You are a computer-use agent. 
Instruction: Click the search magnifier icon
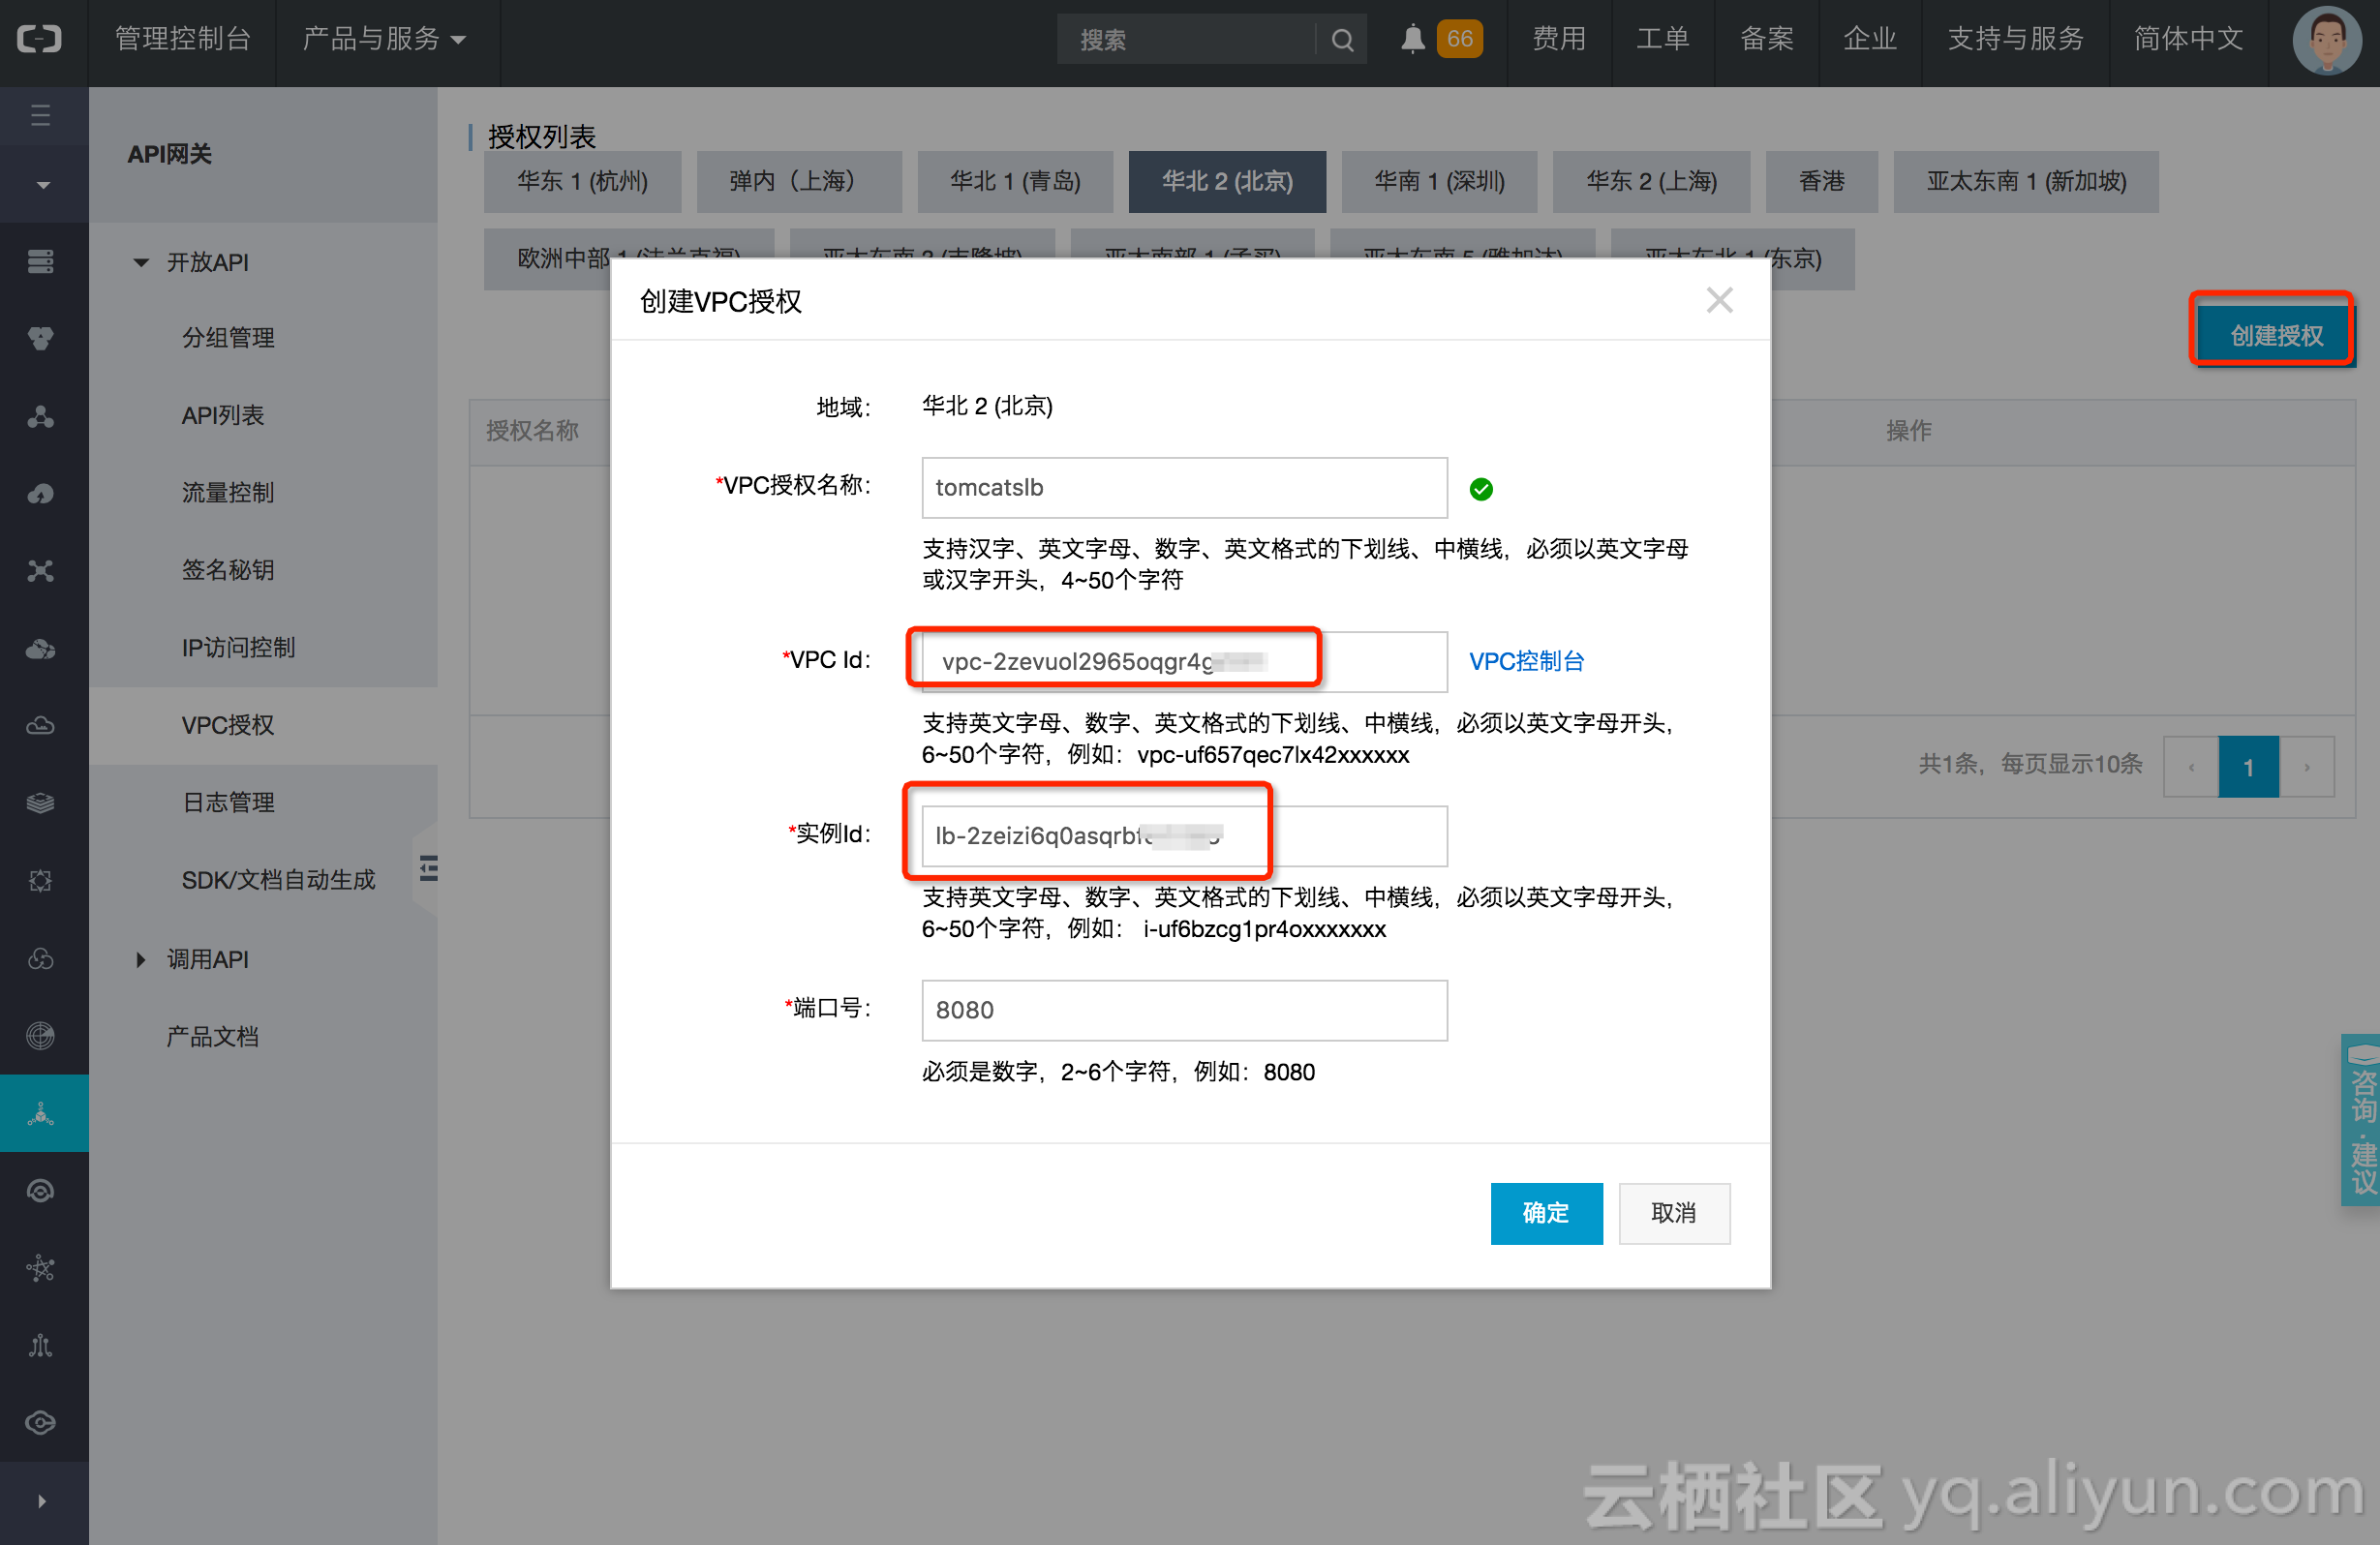point(1342,40)
